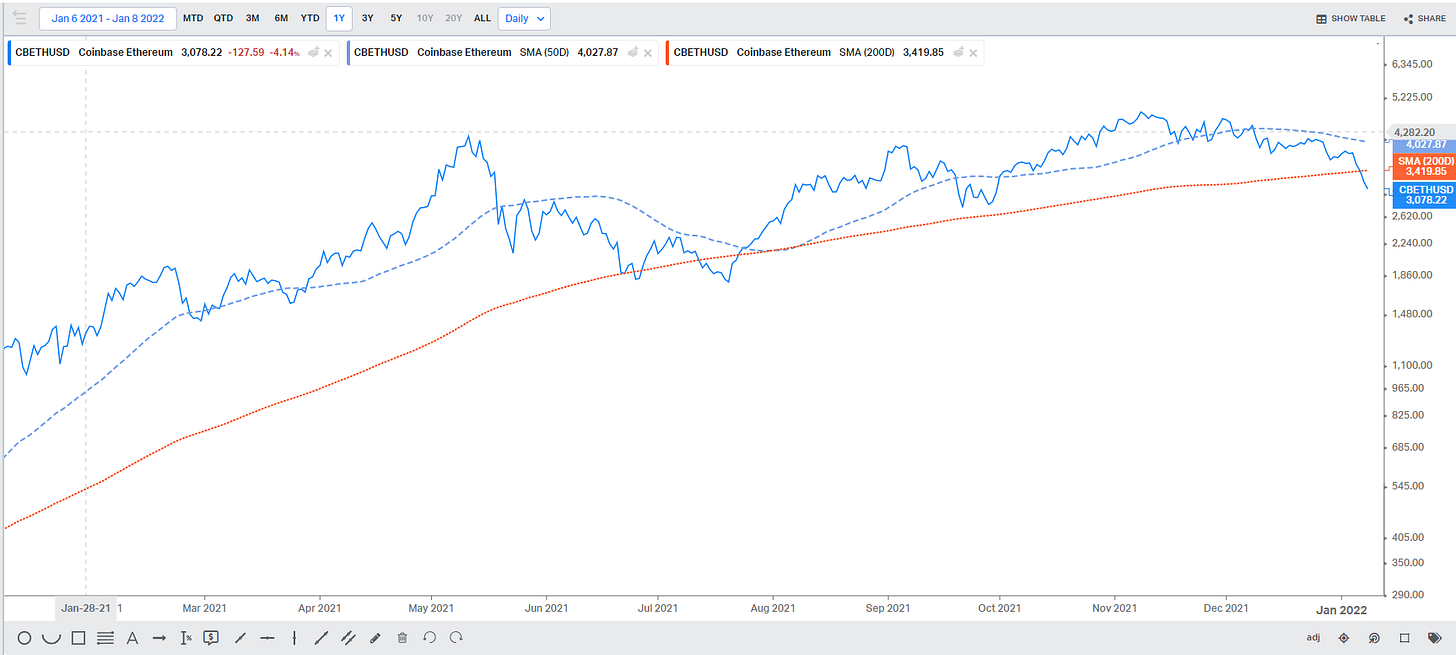Select the short trend line tool
Screen dimensions: 1456x655
(240, 637)
